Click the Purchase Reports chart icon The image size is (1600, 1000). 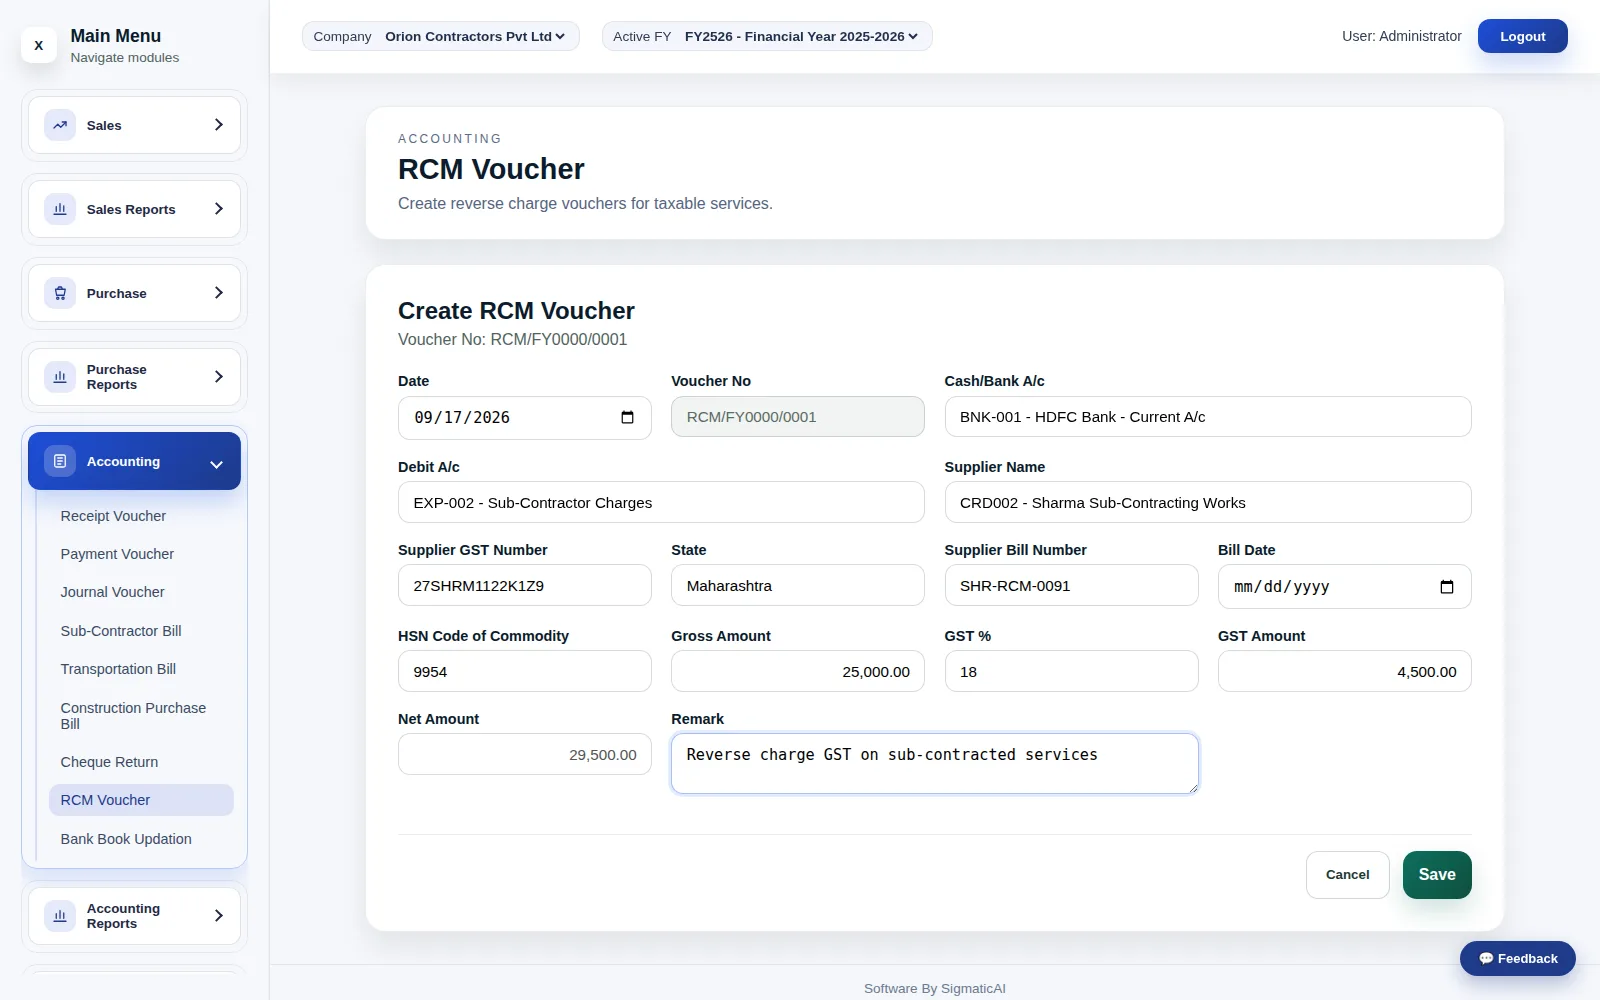coord(60,377)
